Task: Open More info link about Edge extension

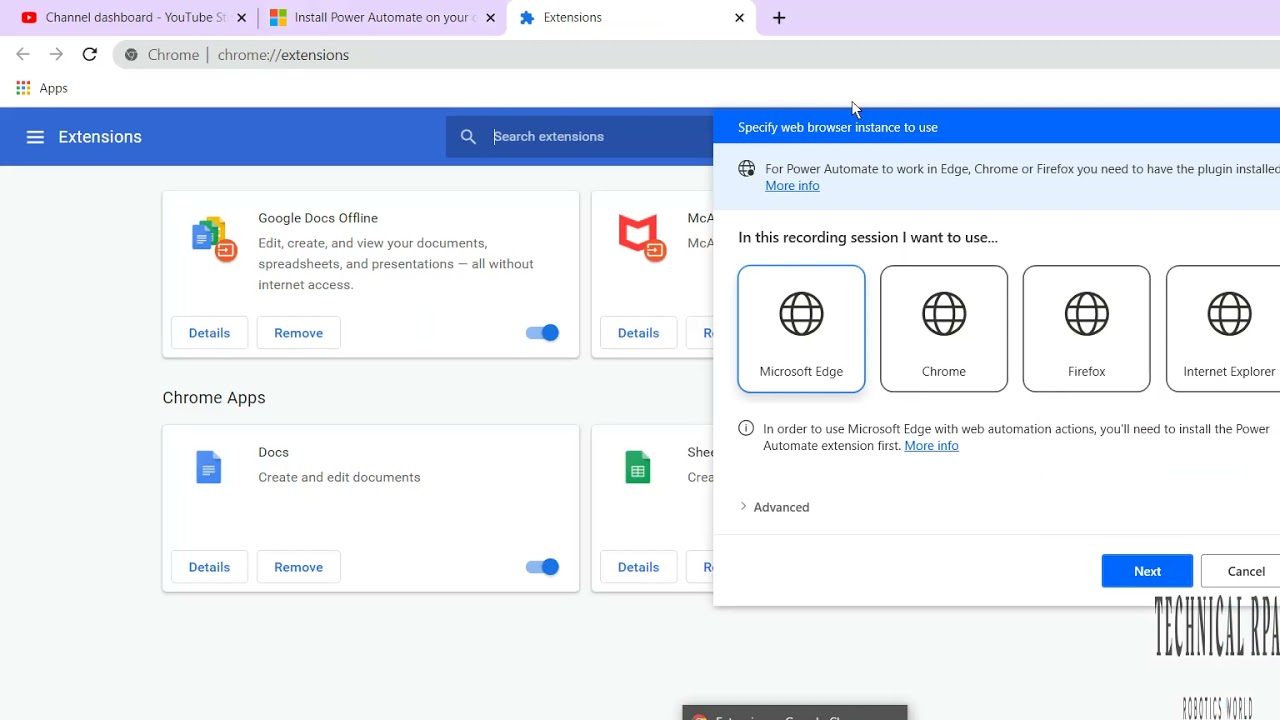Action: (x=931, y=446)
